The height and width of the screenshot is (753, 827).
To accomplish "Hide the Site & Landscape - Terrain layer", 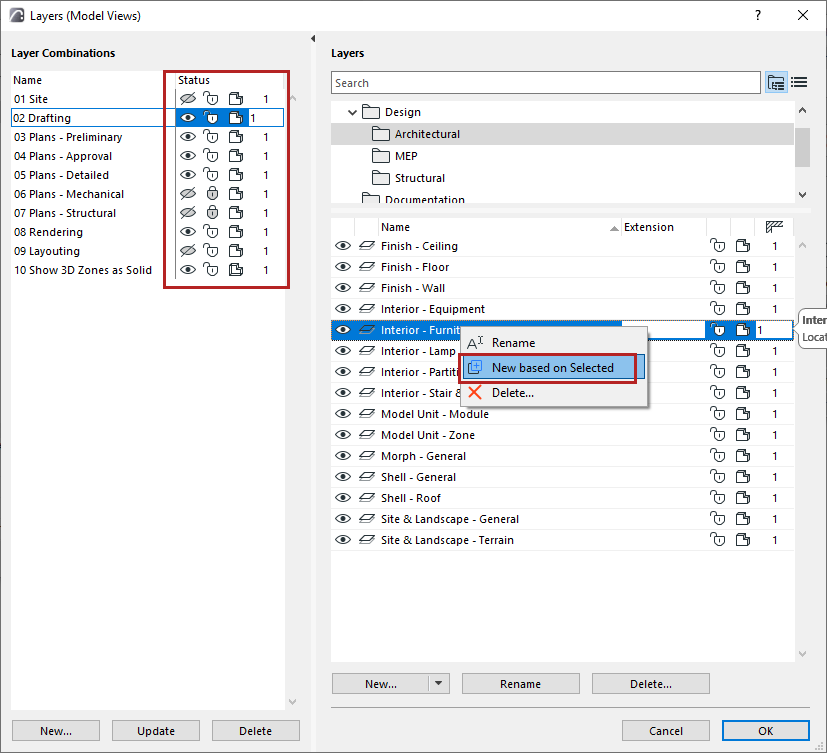I will [343, 540].
